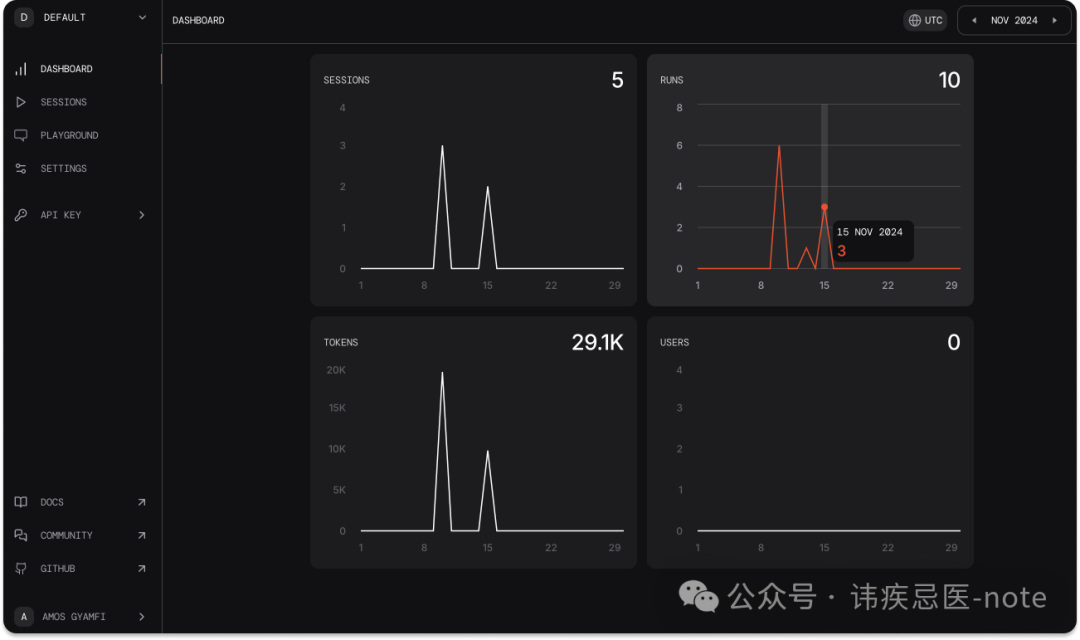1080x640 pixels.
Task: Click the Runs total value 10
Action: pyautogui.click(x=949, y=80)
